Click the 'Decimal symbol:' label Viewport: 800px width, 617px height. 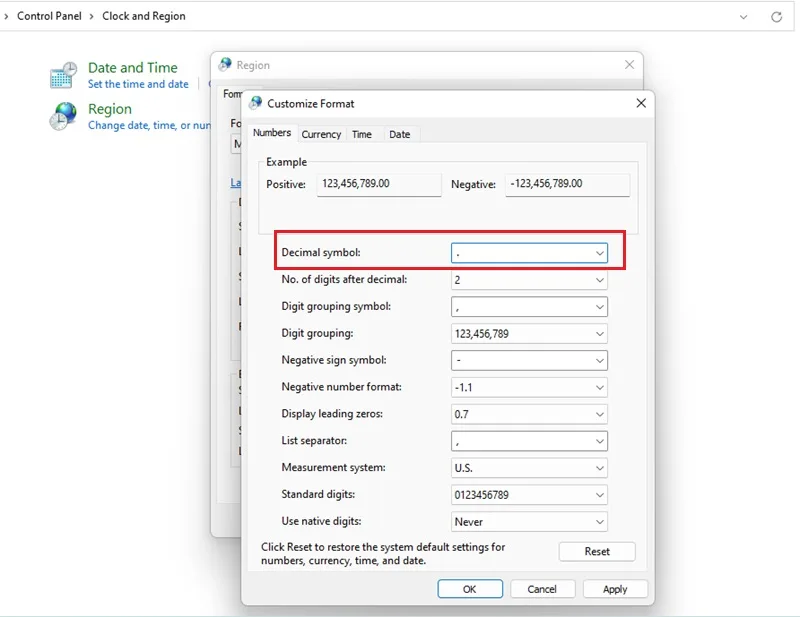tap(321, 253)
